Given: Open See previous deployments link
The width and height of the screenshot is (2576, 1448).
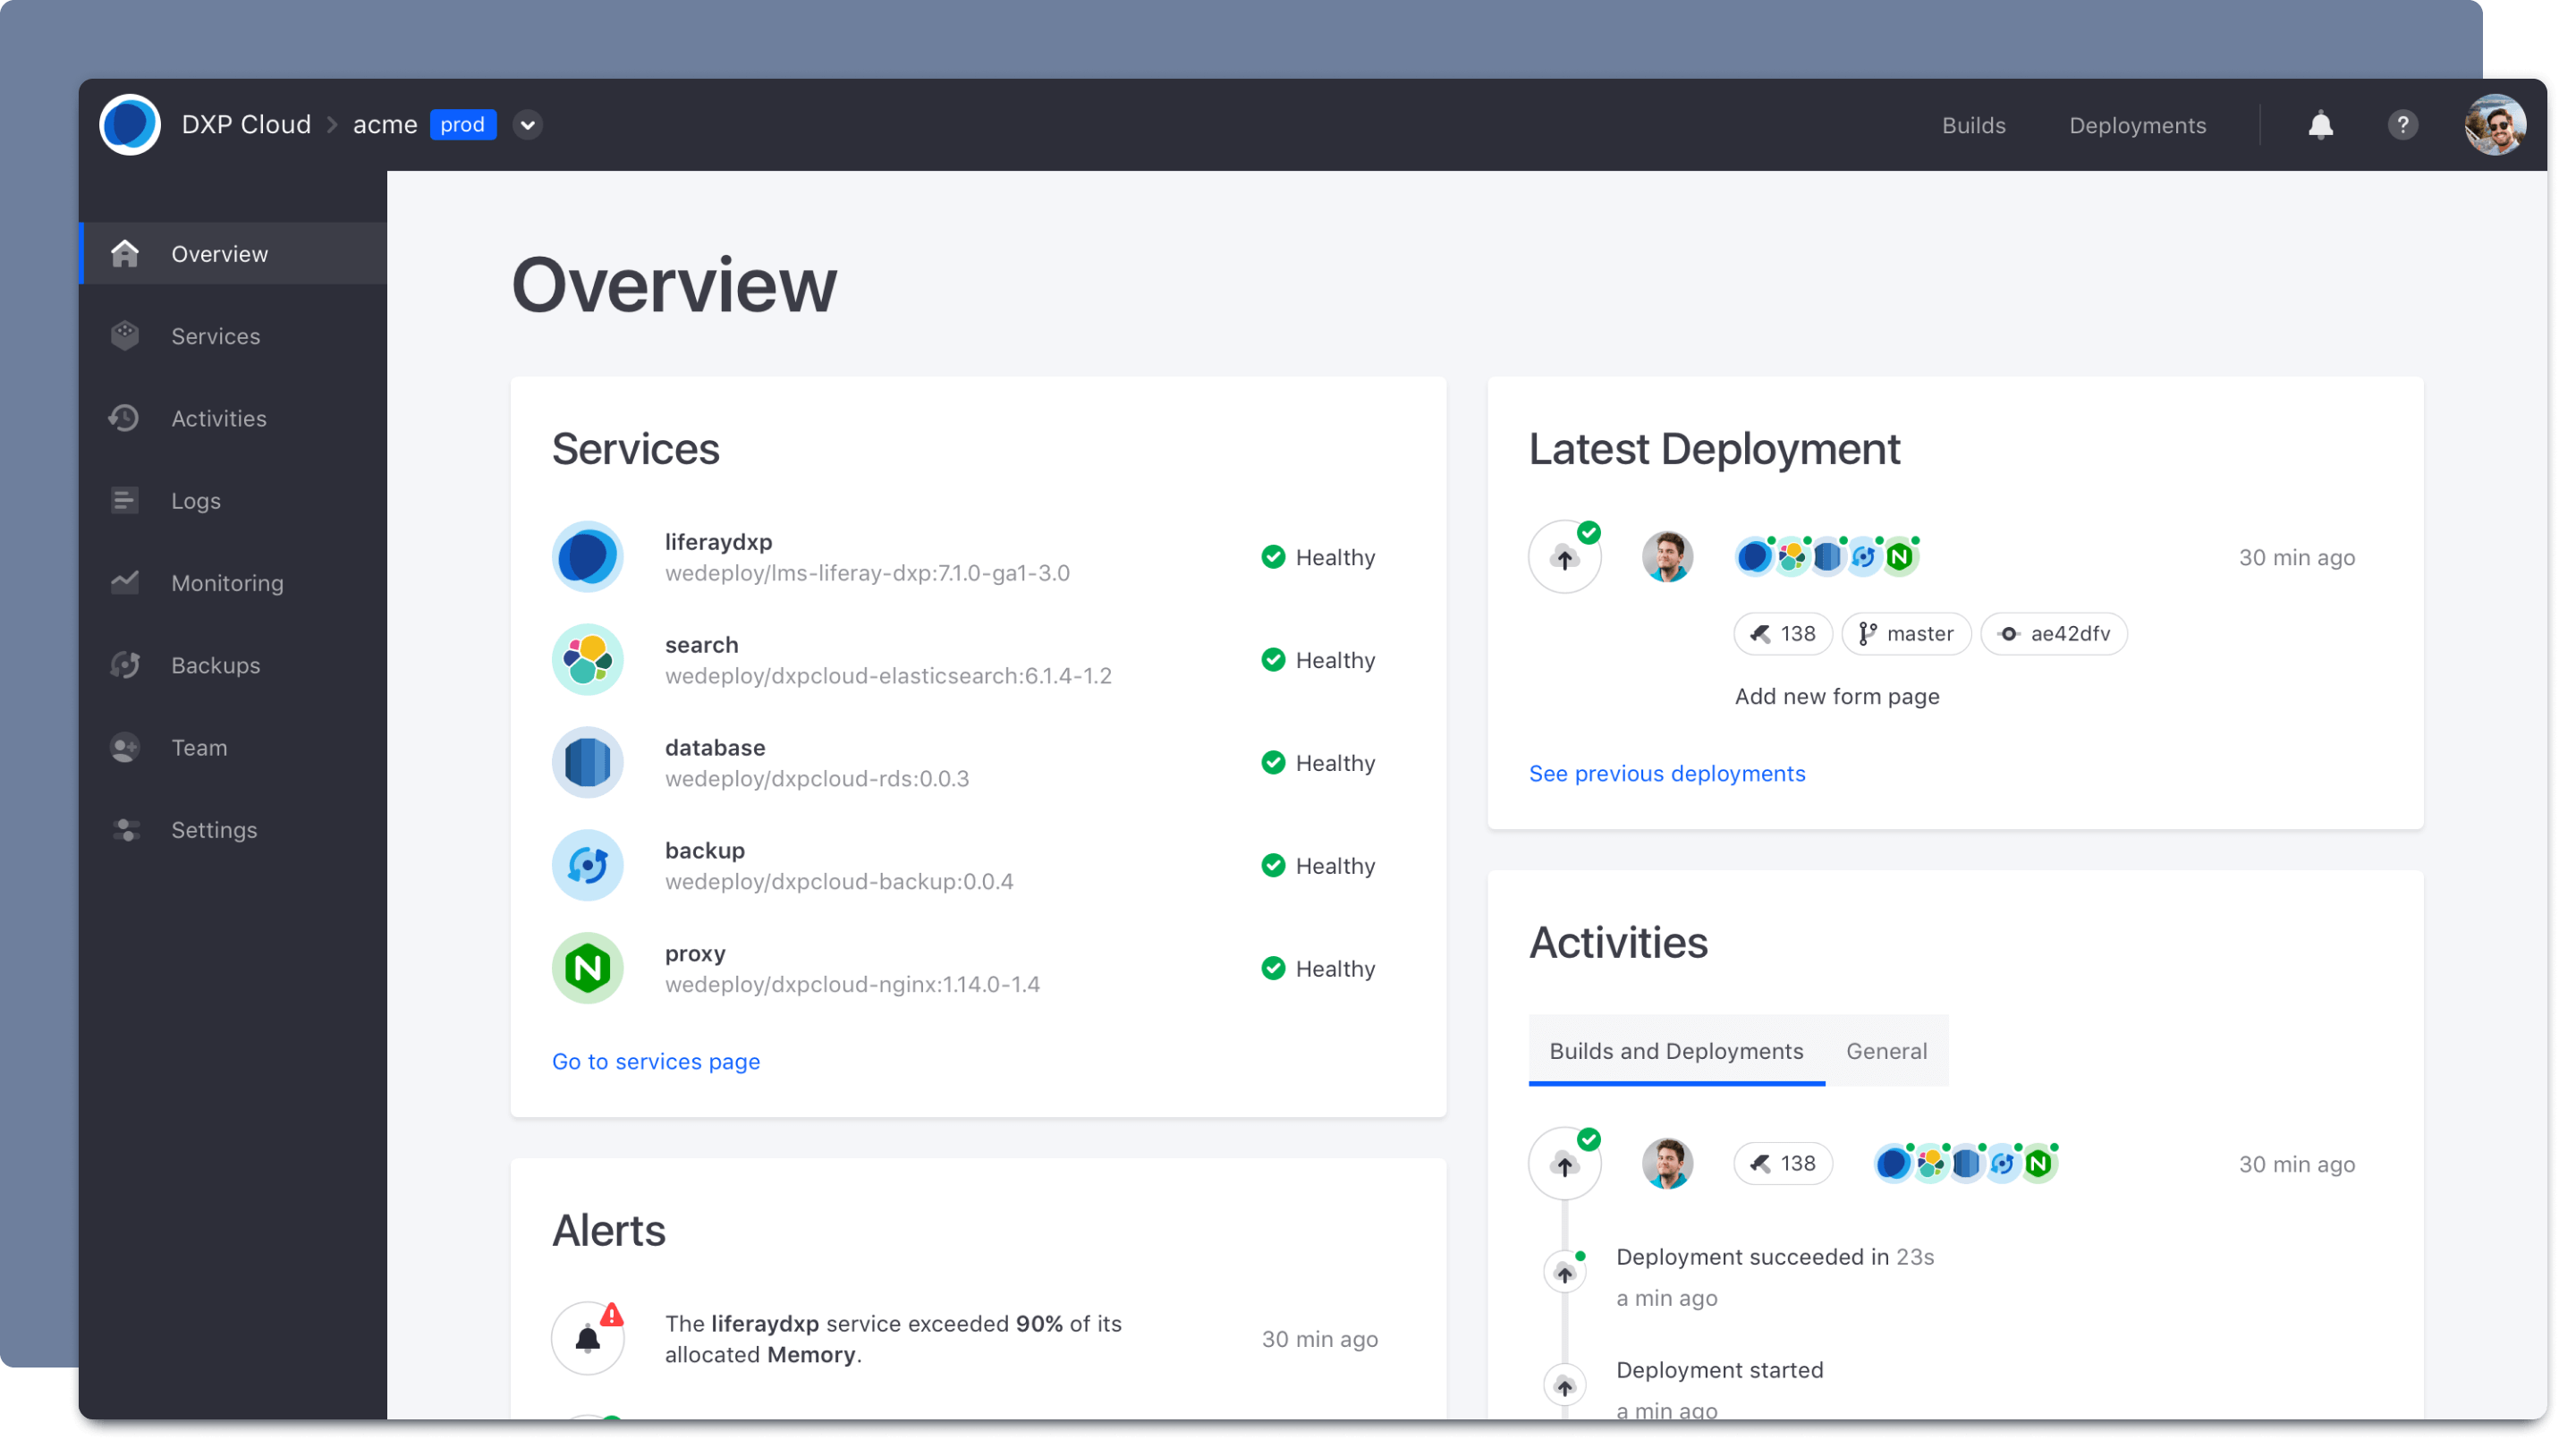Looking at the screenshot, I should (1667, 774).
